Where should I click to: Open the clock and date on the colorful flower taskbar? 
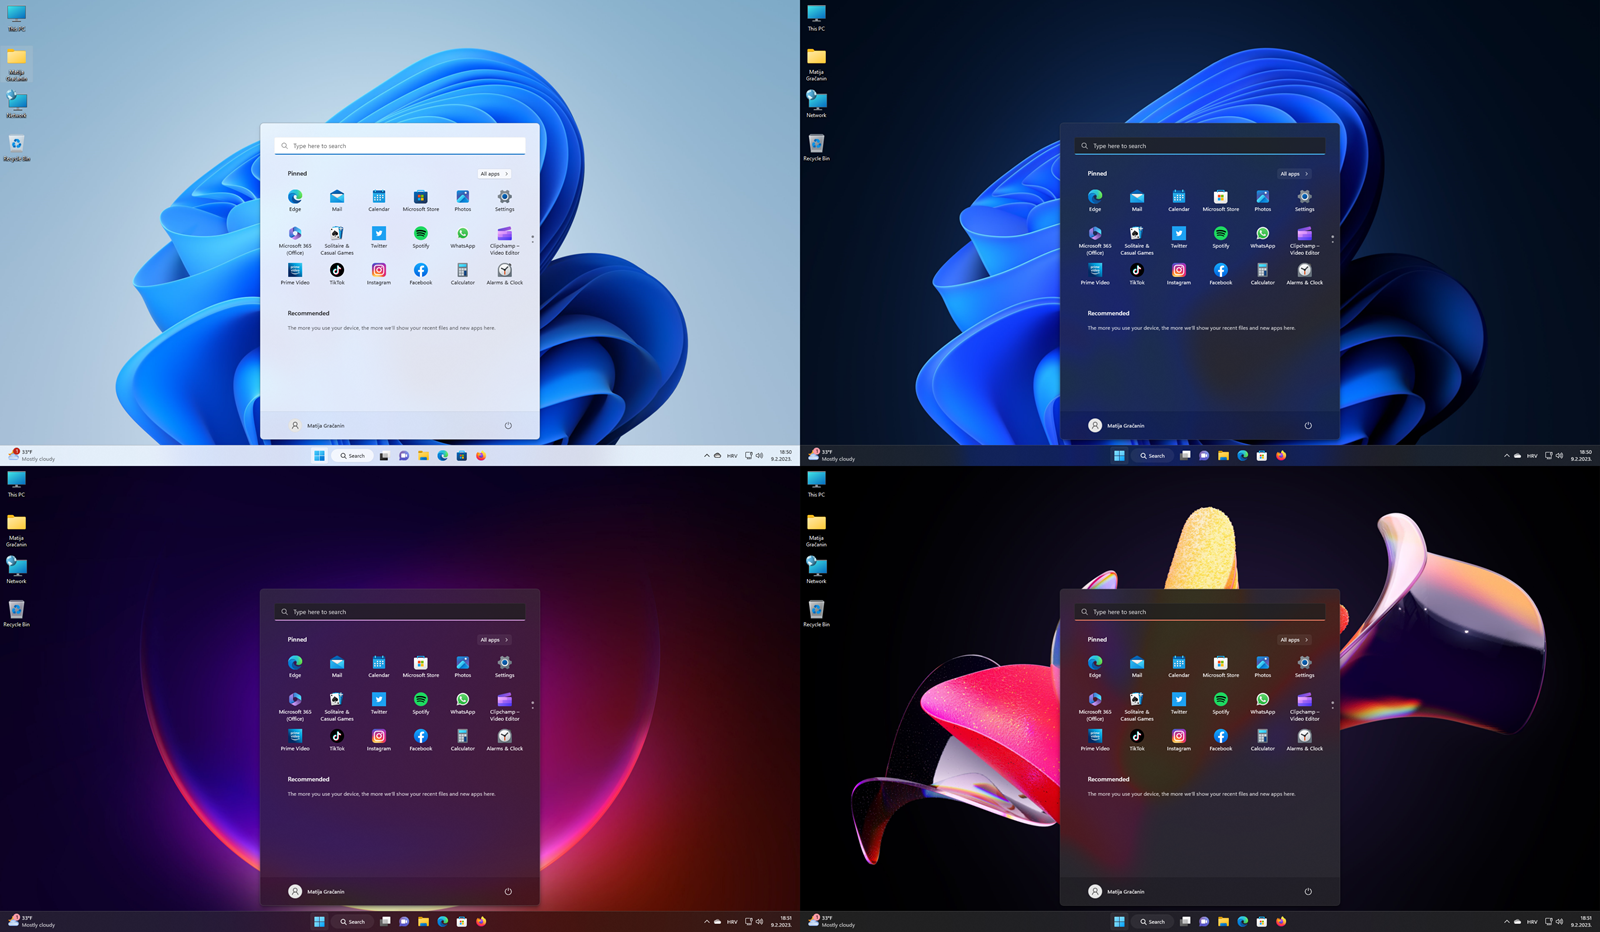(1581, 921)
